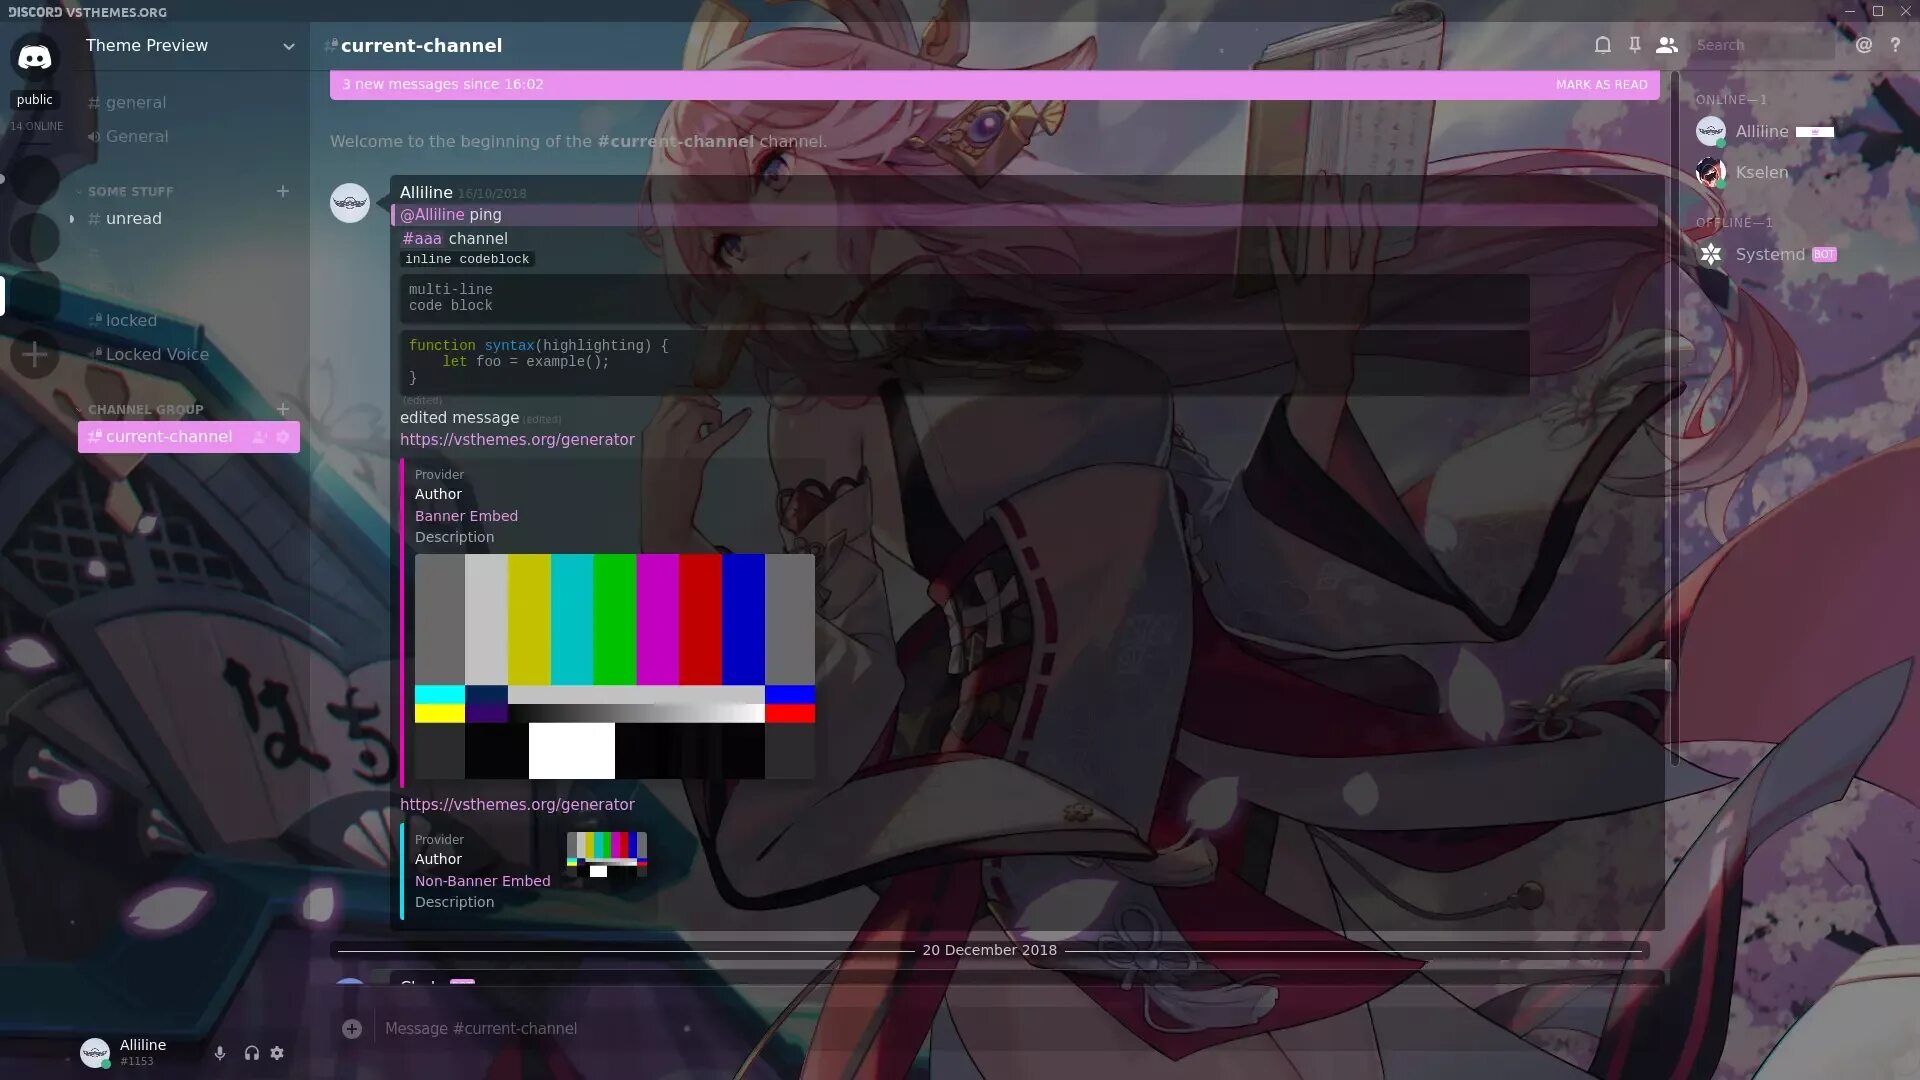Deafen using the headphones icon
The width and height of the screenshot is (1920, 1080).
click(251, 1053)
